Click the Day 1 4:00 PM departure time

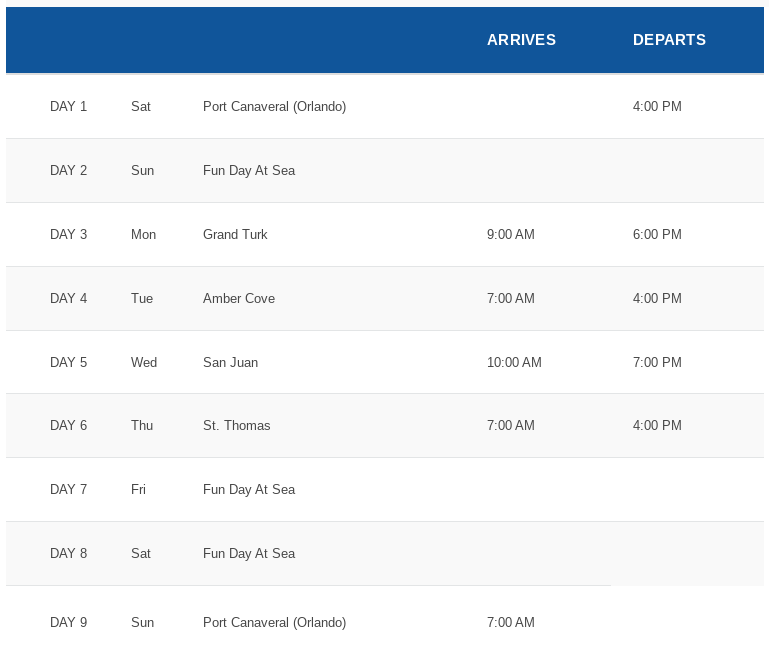click(x=657, y=107)
